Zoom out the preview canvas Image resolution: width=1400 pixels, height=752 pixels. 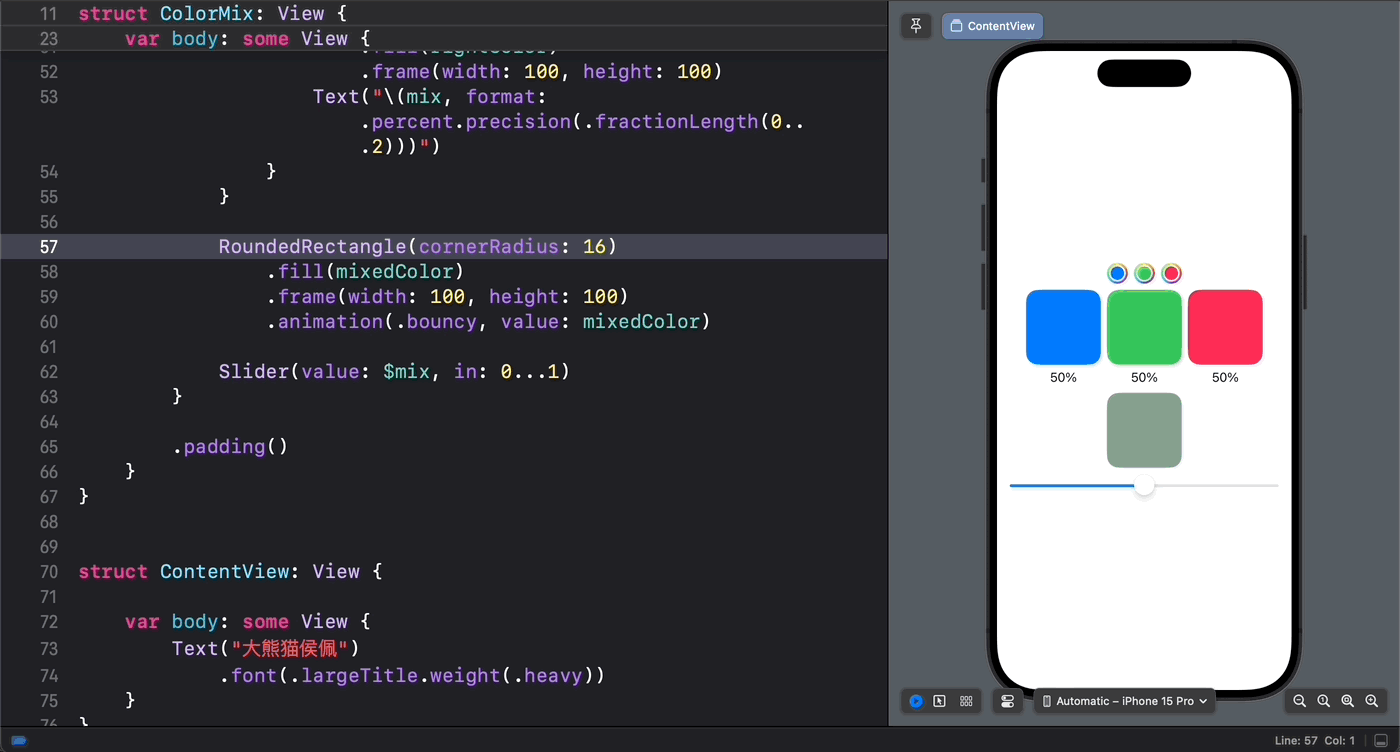pyautogui.click(x=1299, y=701)
